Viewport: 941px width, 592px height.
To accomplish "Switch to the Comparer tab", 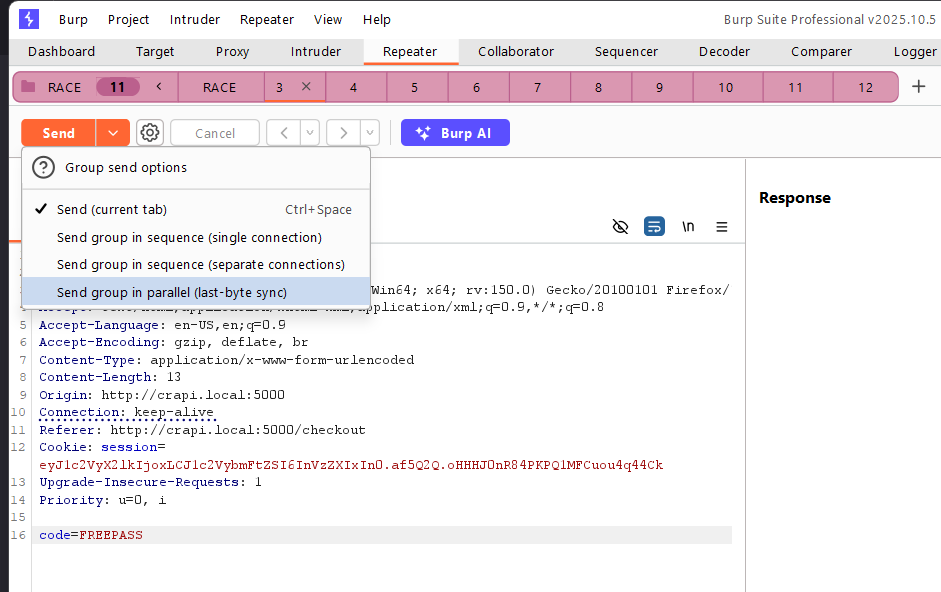I will (x=821, y=52).
